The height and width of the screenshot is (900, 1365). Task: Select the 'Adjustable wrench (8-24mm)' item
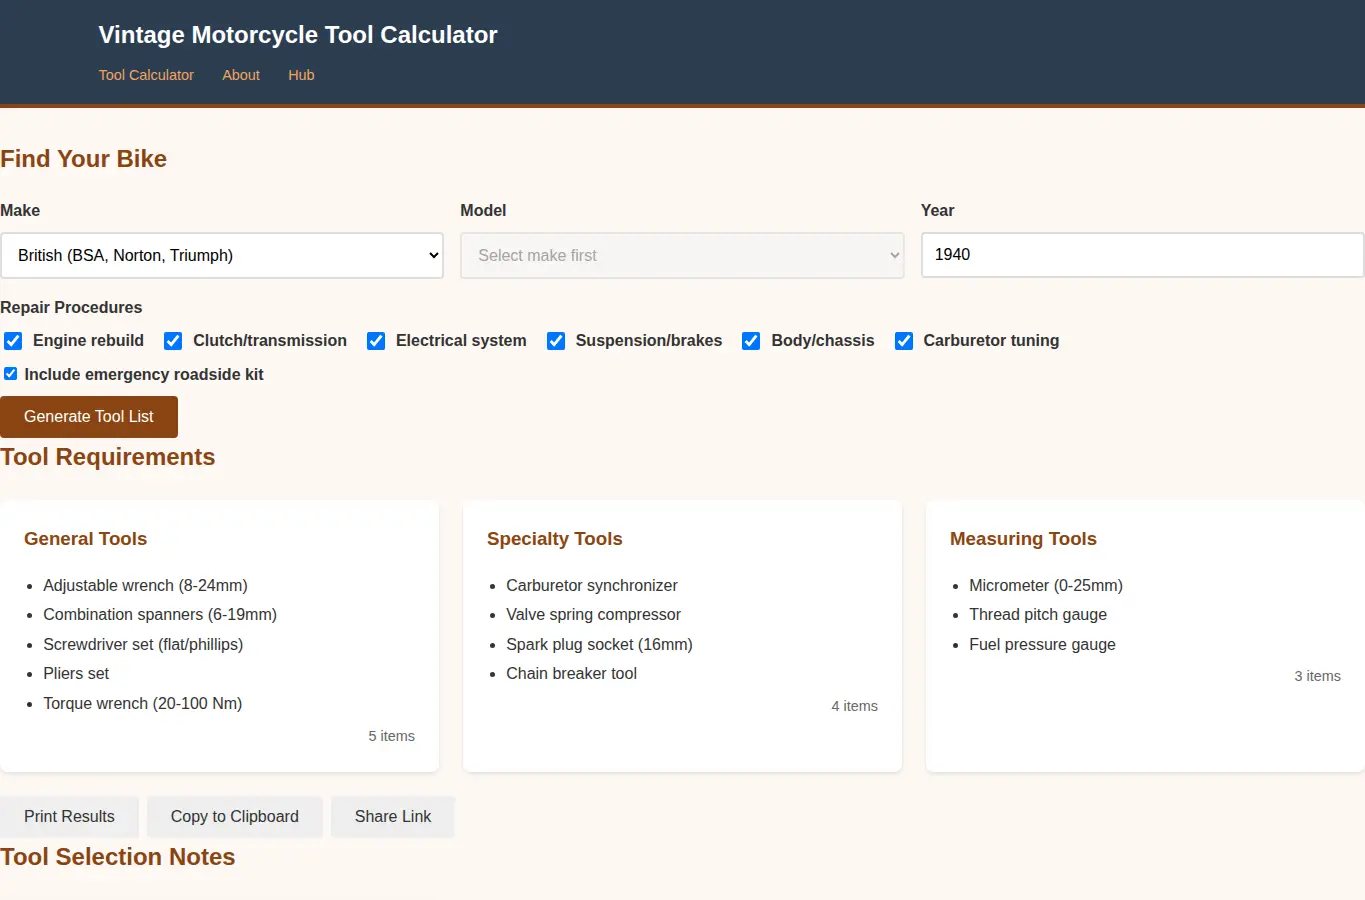[x=145, y=586]
